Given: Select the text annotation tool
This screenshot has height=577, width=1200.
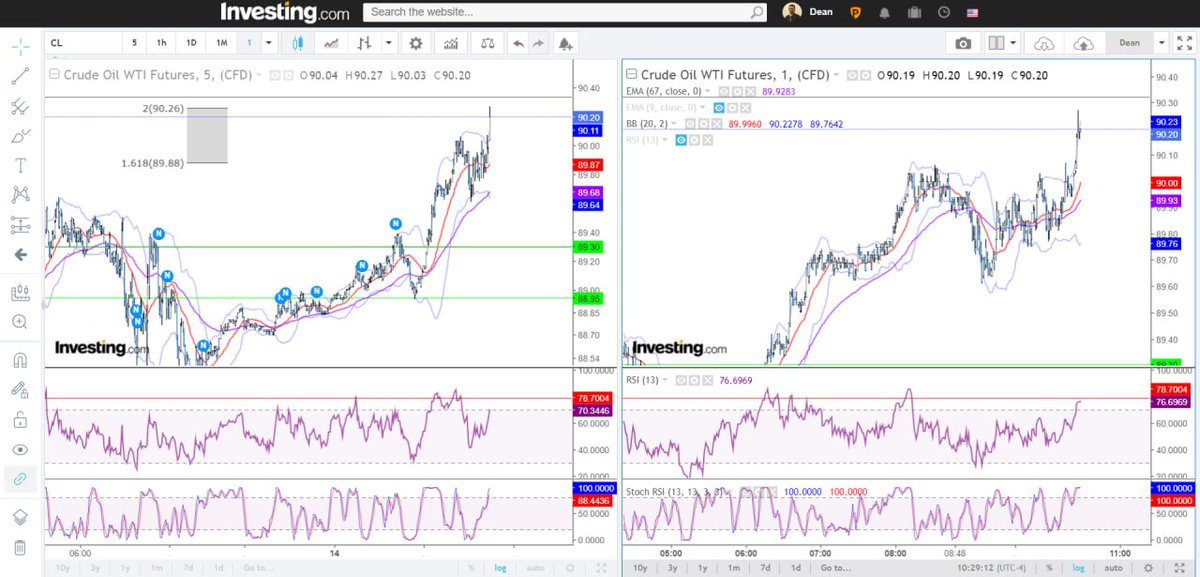Looking at the screenshot, I should 20,166.
